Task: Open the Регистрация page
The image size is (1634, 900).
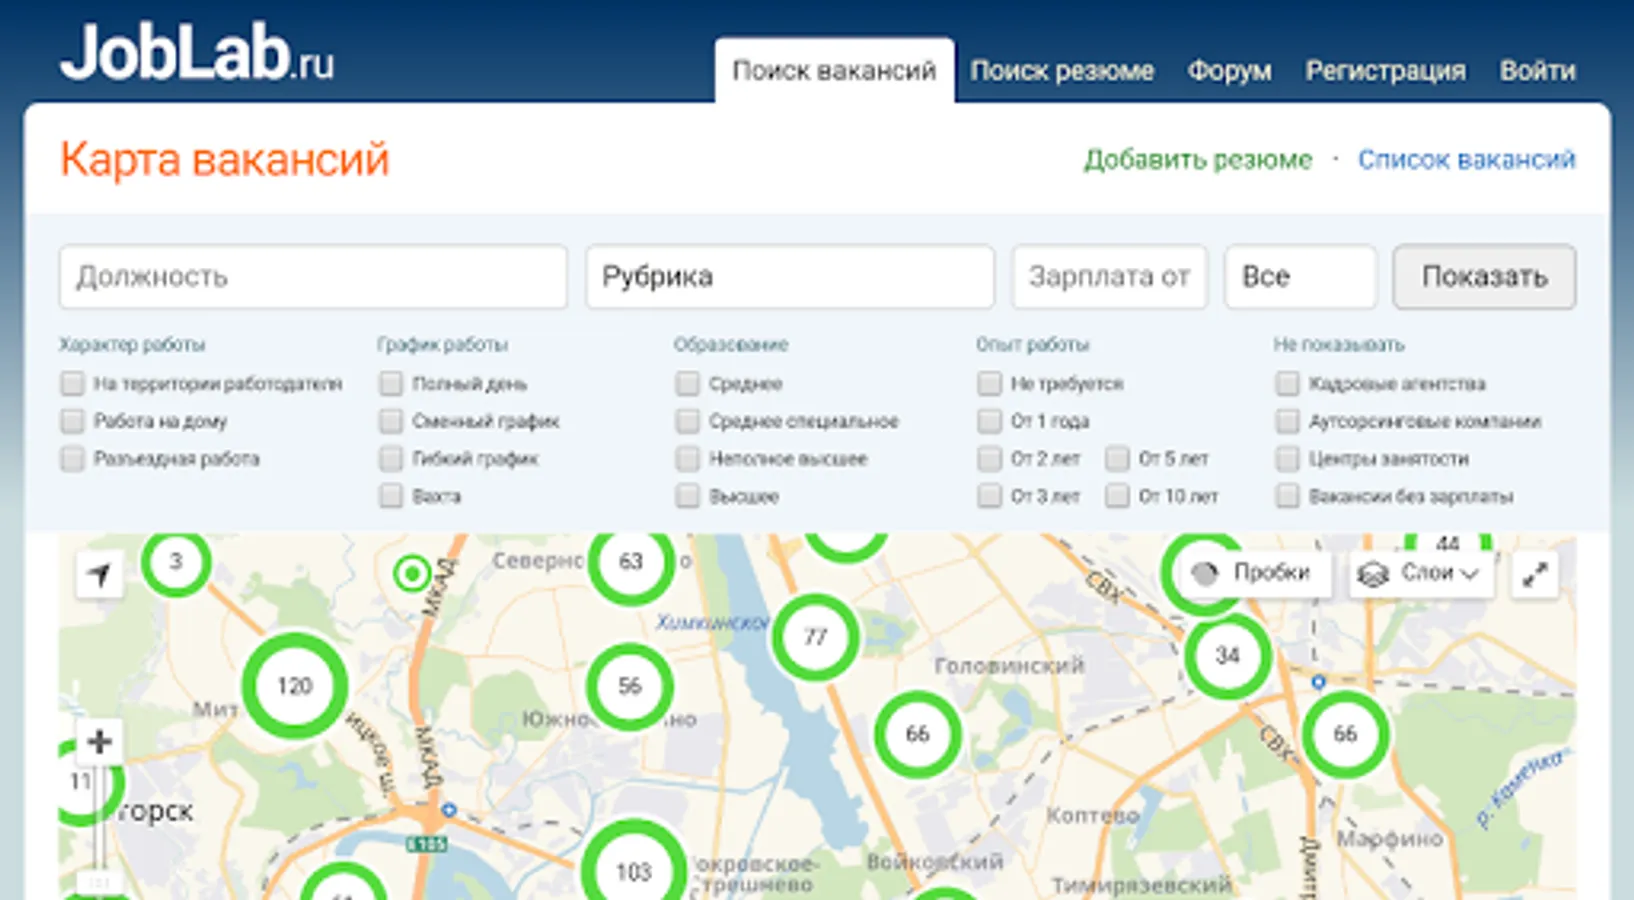Action: click(x=1385, y=71)
